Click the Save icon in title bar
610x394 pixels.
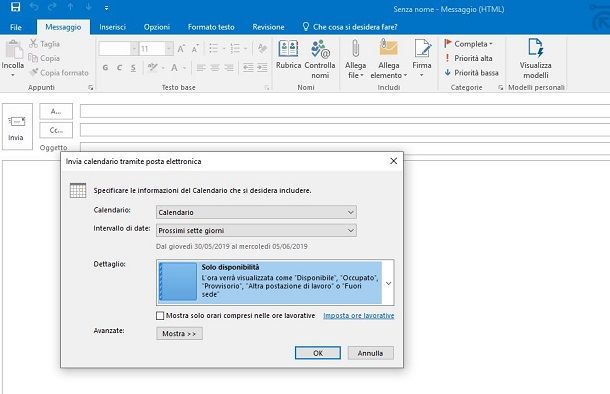pyautogui.click(x=15, y=7)
